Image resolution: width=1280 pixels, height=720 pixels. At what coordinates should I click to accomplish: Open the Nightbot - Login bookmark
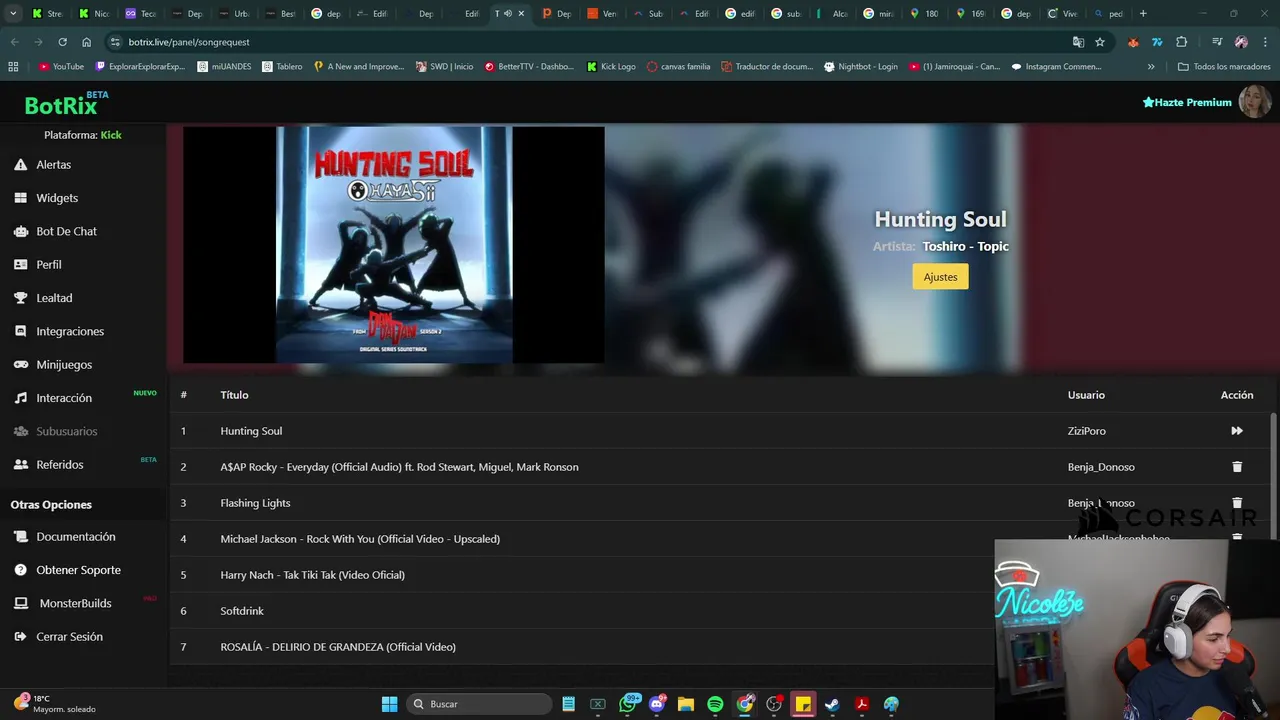860,67
